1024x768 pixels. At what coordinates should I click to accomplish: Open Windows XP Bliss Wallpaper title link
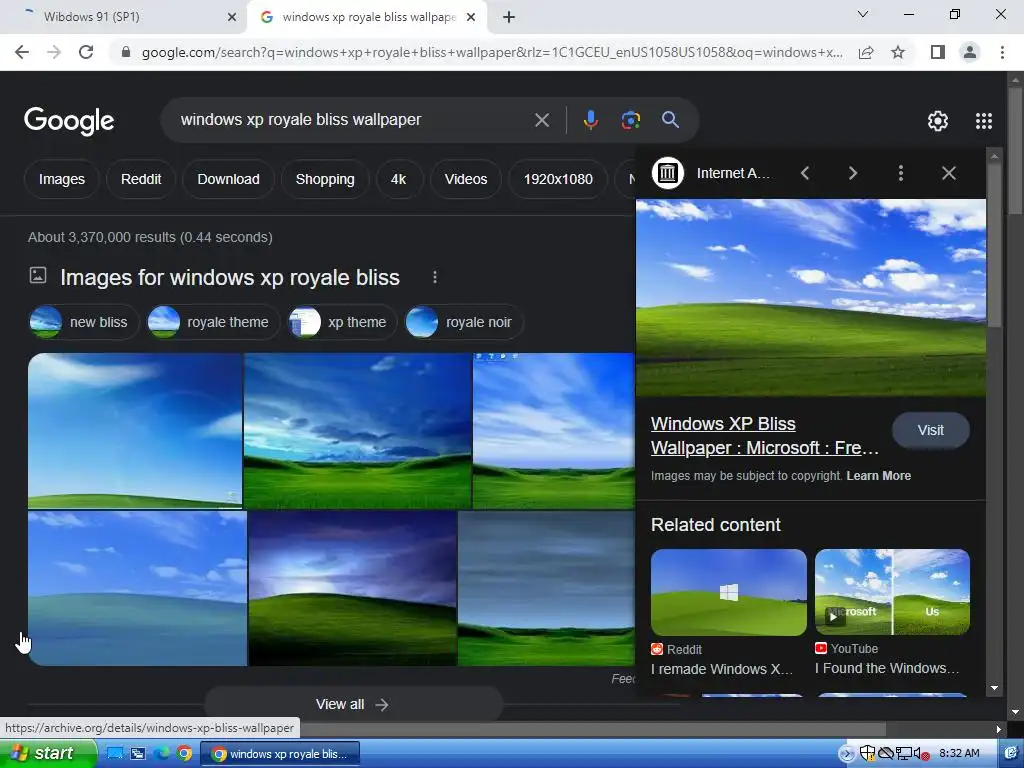765,436
